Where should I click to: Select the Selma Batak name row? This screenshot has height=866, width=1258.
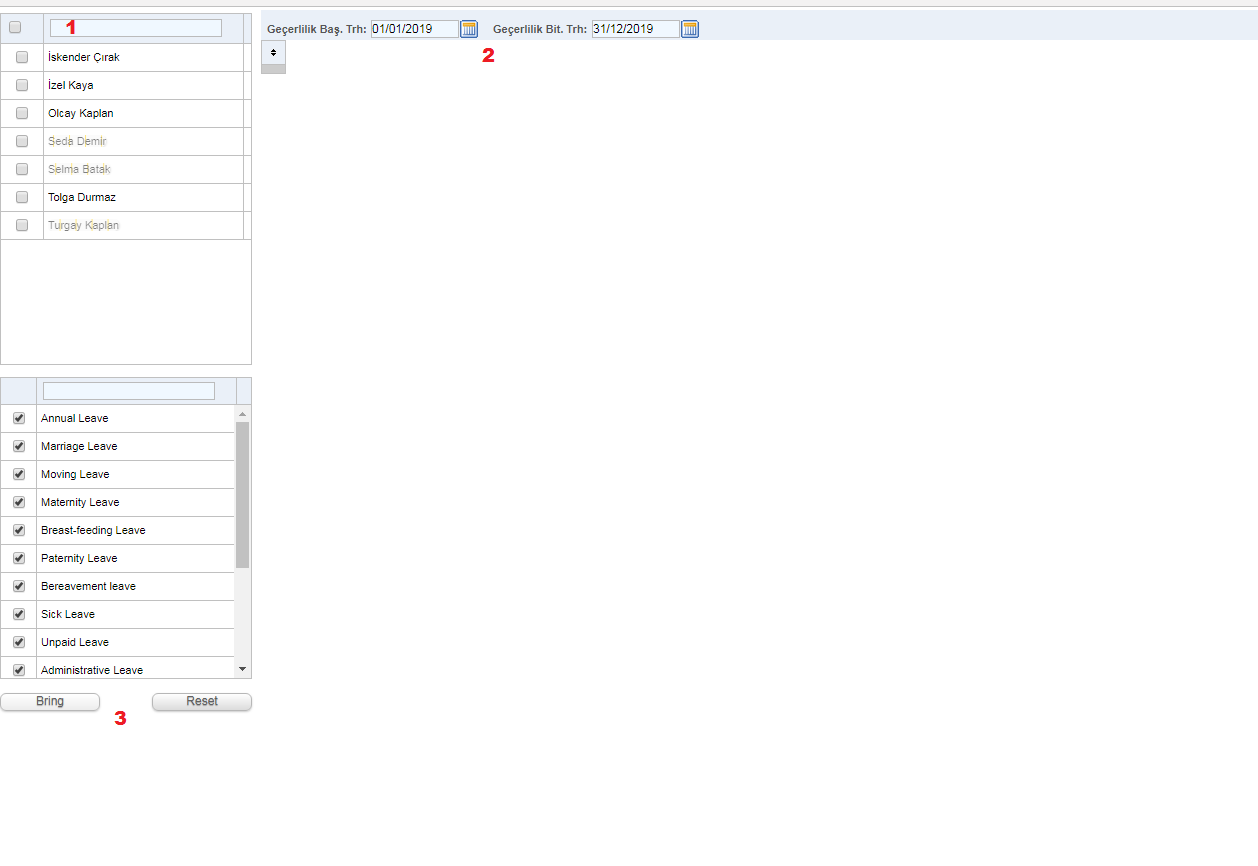(x=143, y=169)
